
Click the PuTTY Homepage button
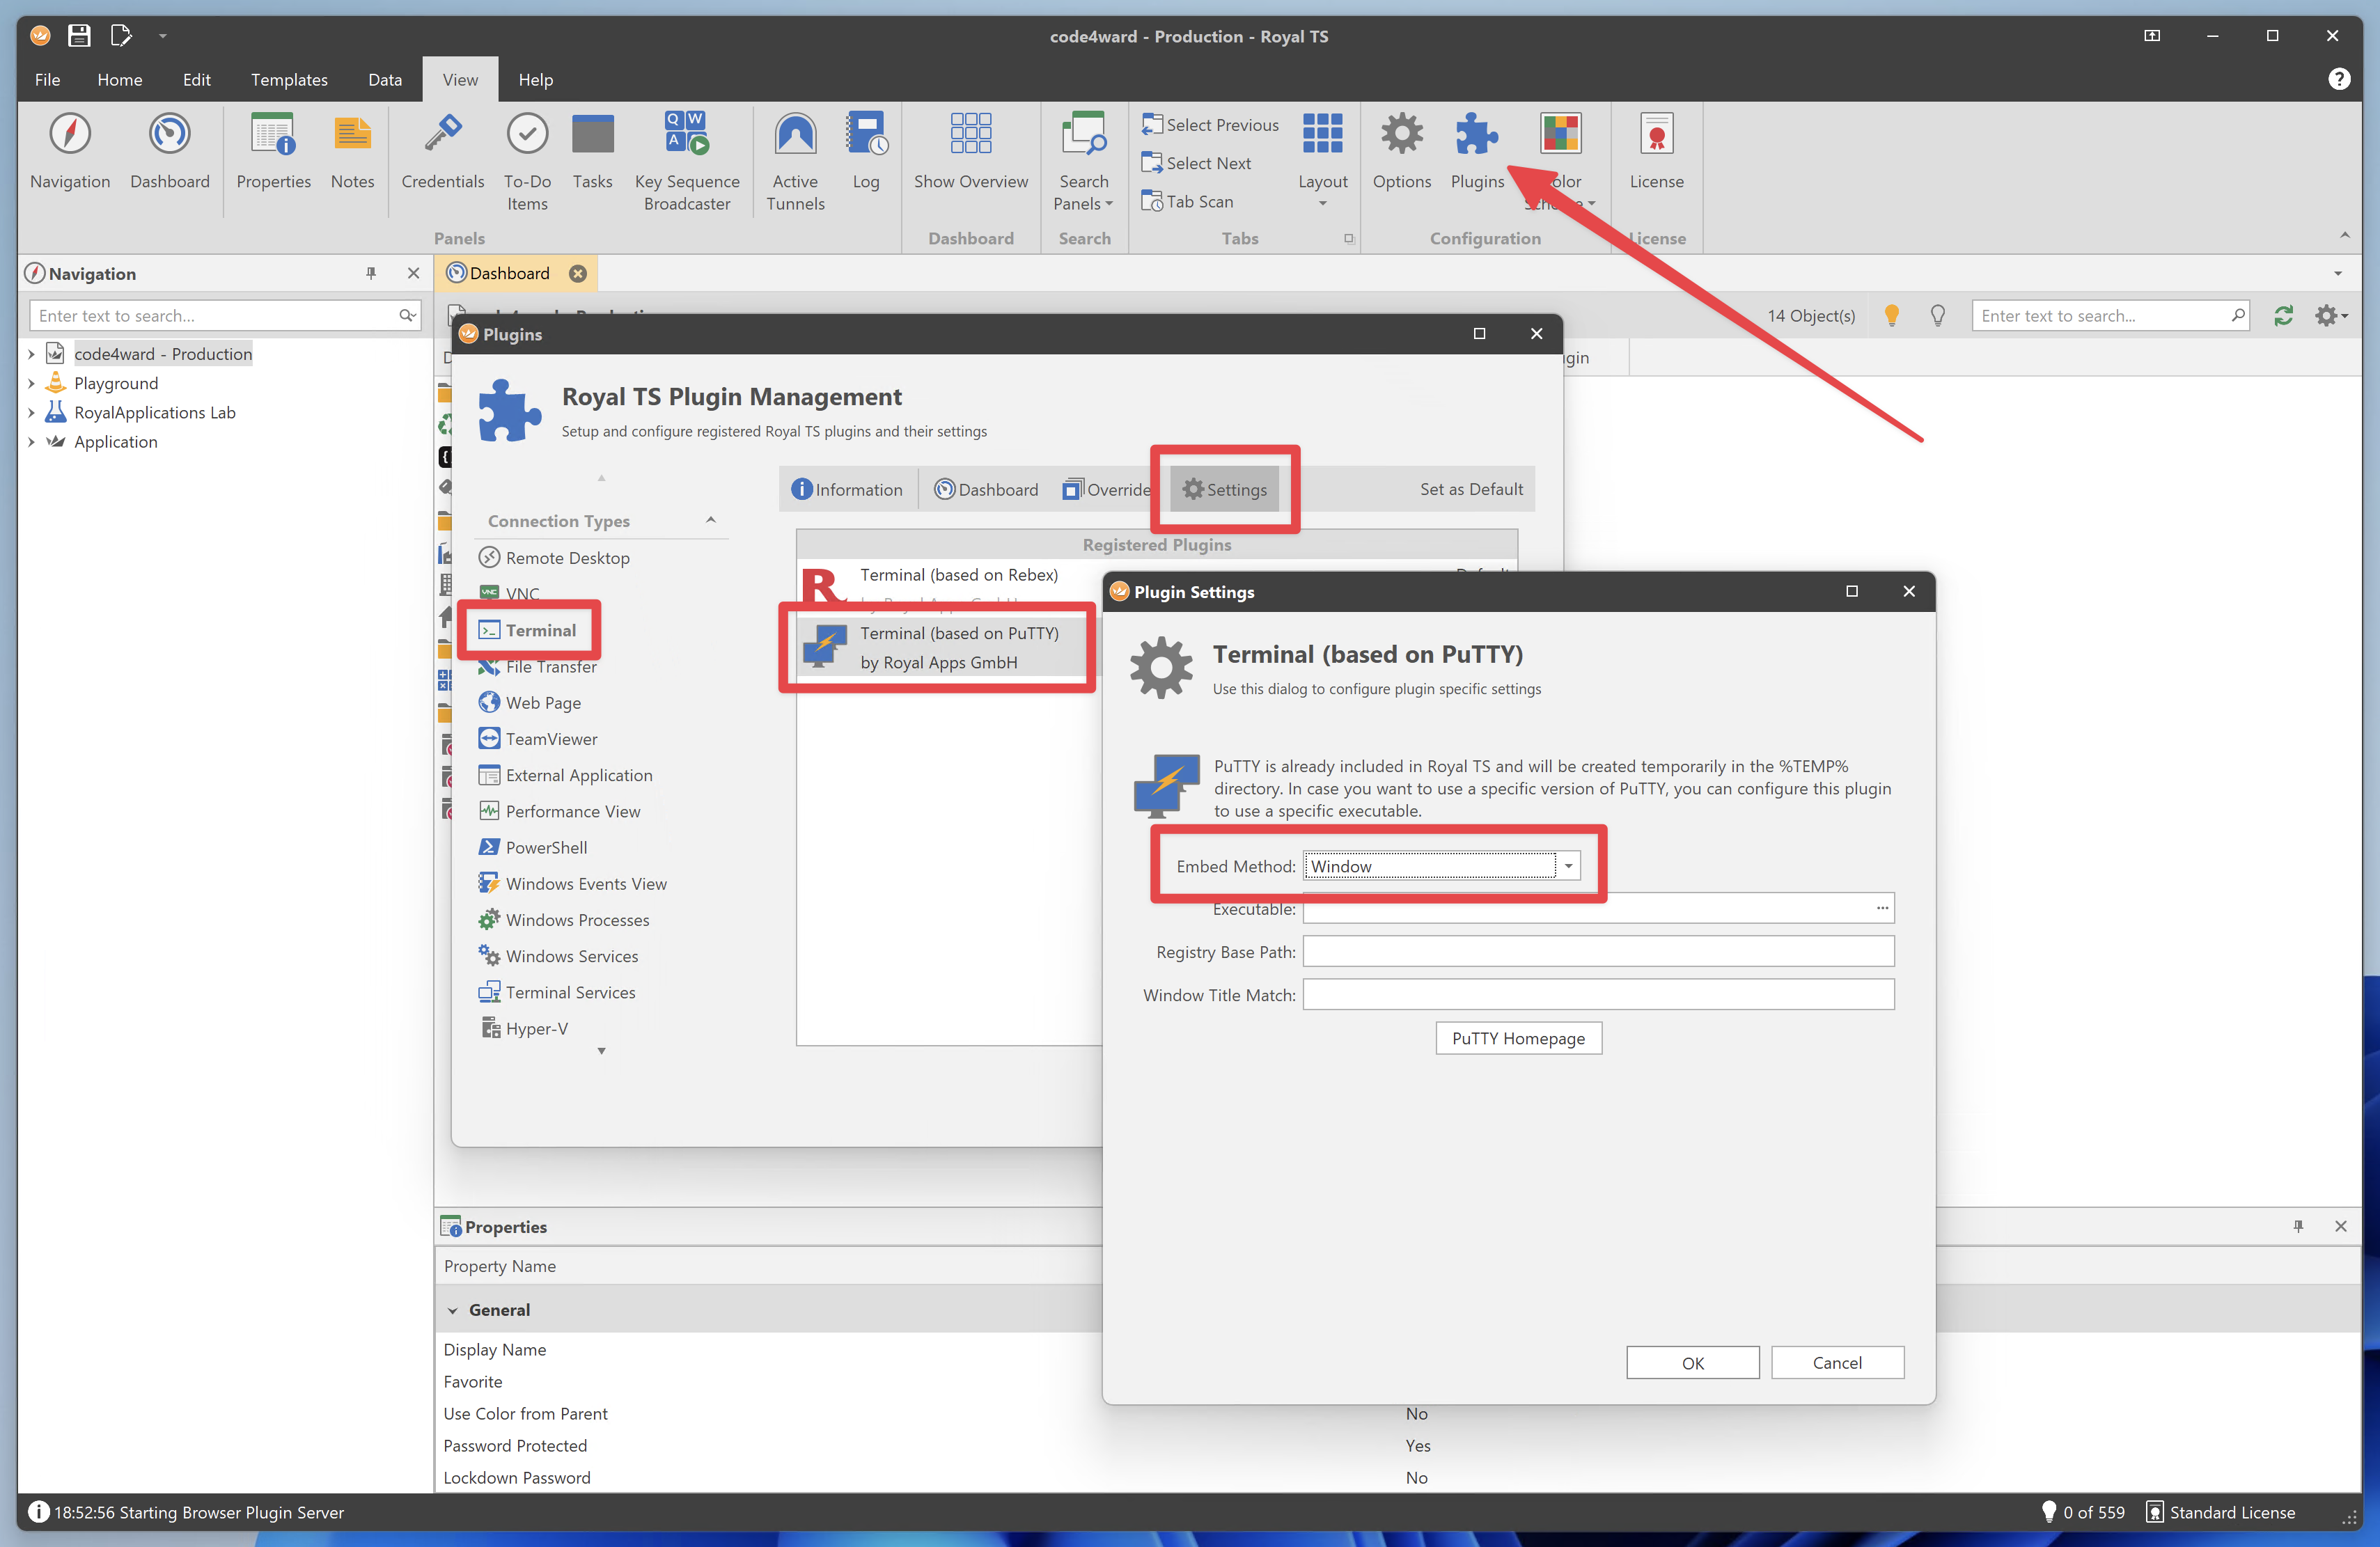[x=1517, y=1038]
